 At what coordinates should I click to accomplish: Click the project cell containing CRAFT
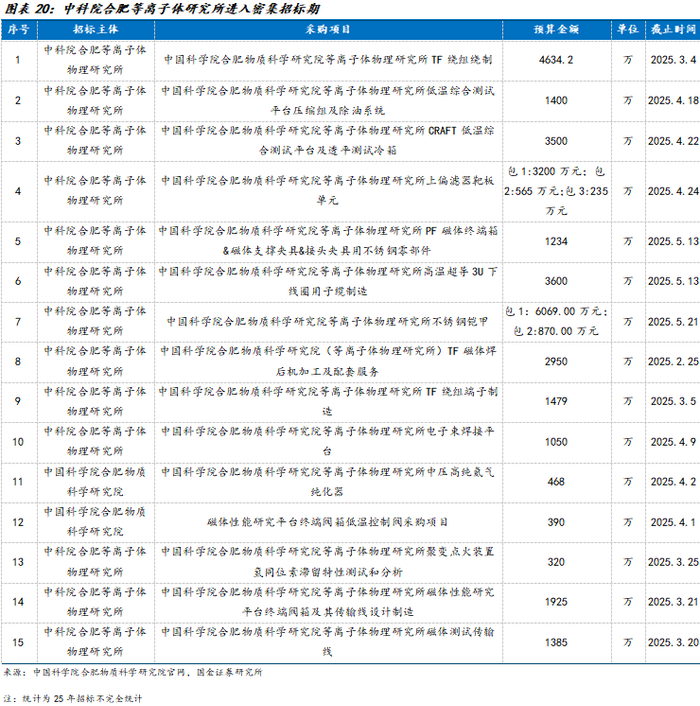(328, 140)
